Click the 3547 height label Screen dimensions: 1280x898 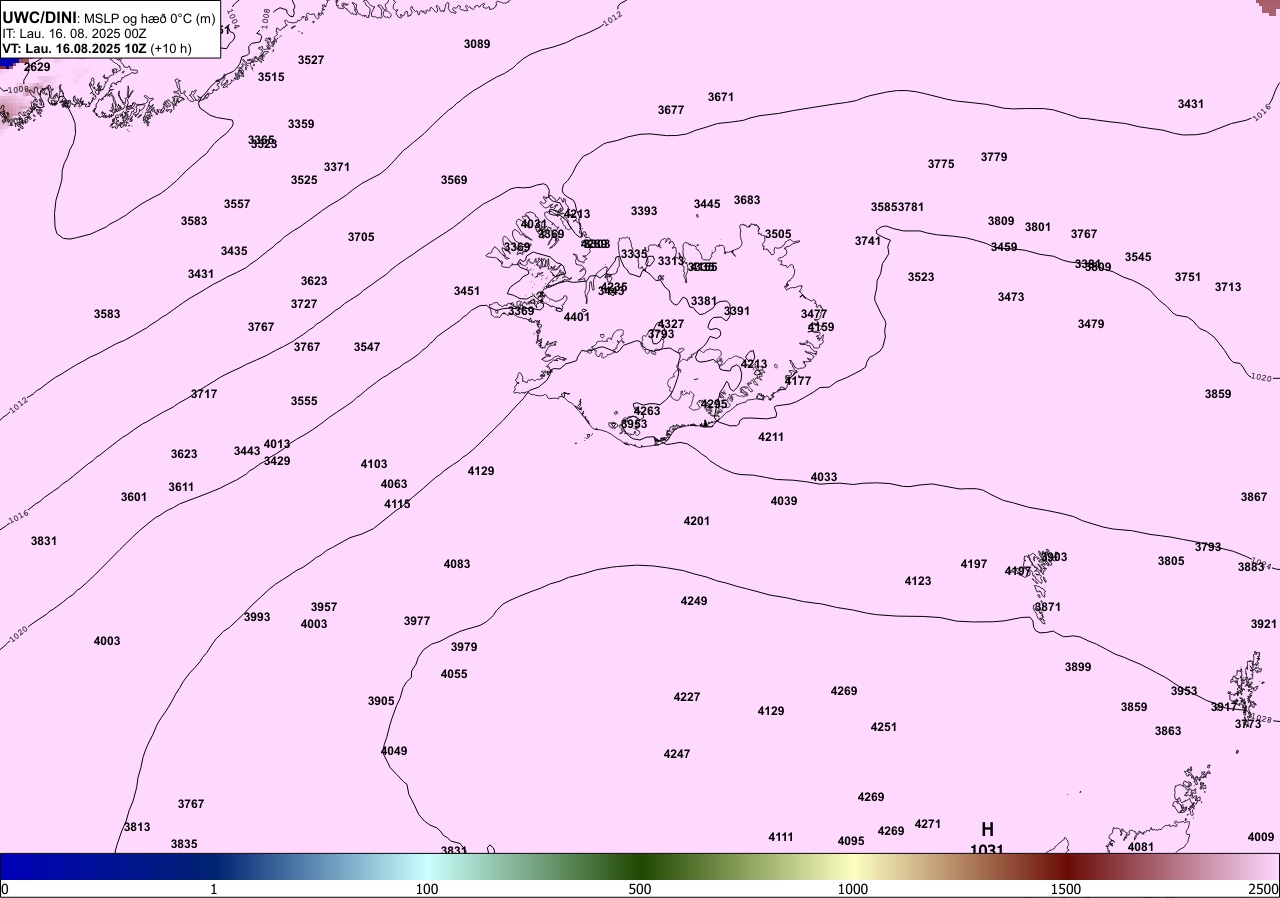coord(367,347)
